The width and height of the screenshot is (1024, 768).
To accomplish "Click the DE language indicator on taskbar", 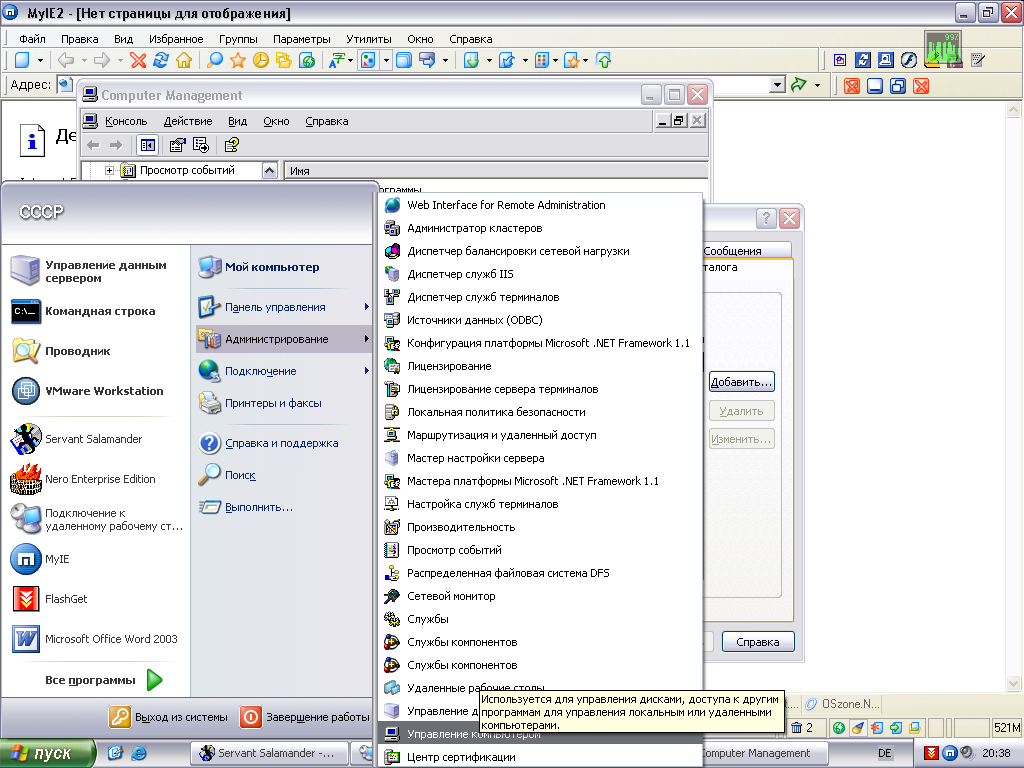I will (884, 753).
